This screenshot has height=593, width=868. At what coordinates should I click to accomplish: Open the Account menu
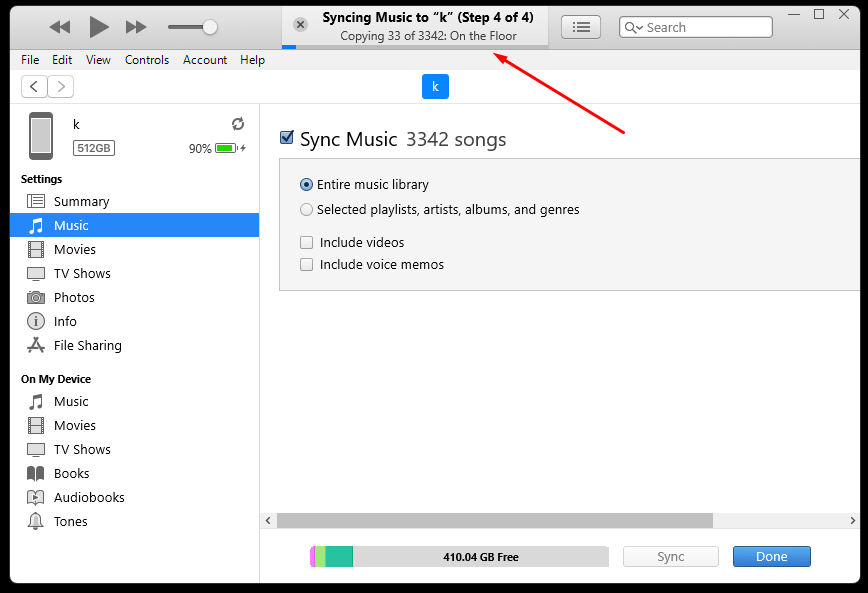205,60
